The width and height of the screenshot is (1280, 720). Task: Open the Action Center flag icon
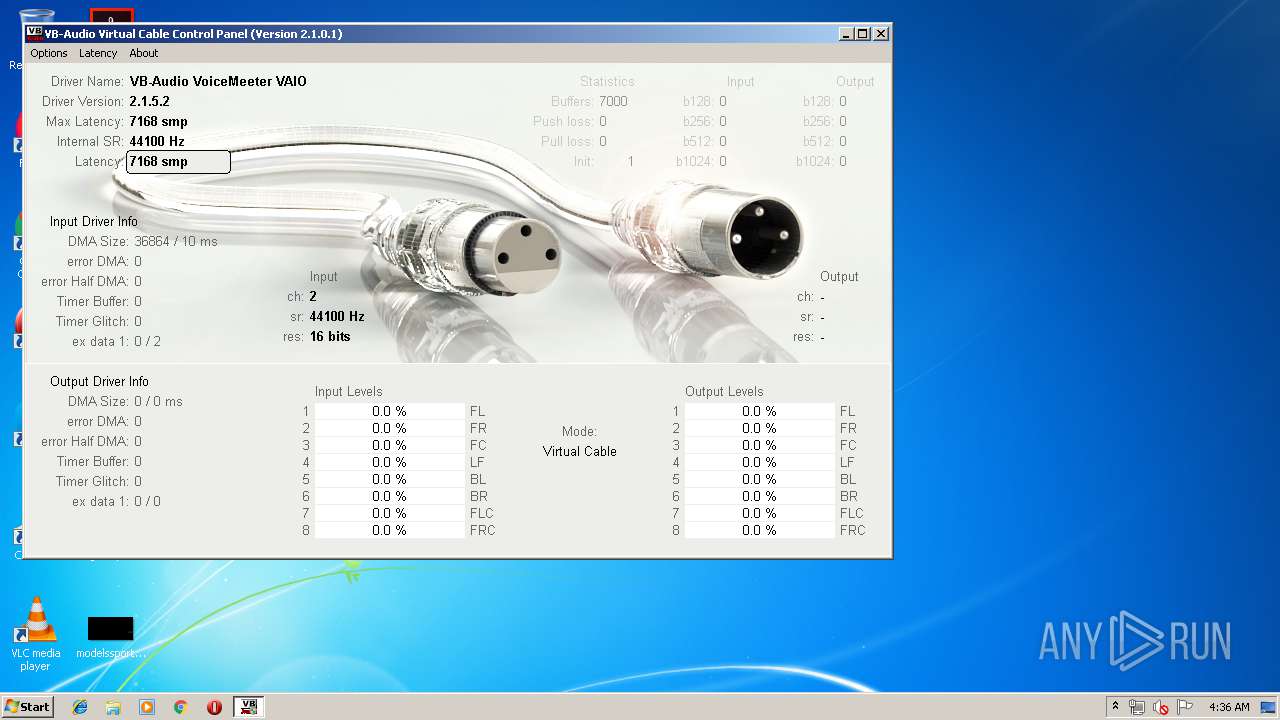(x=1185, y=707)
